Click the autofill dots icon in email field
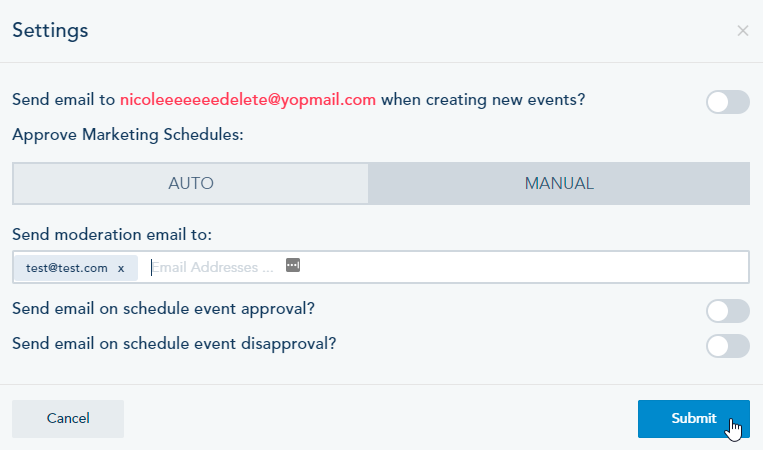The width and height of the screenshot is (763, 450). point(293,265)
